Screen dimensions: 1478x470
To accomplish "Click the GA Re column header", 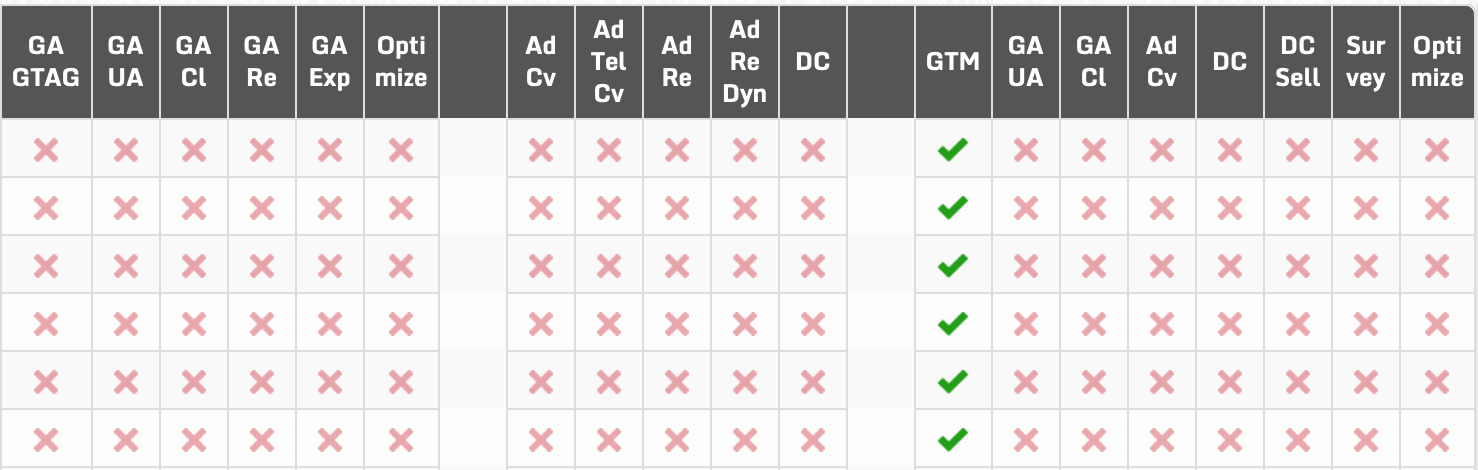I will click(262, 62).
